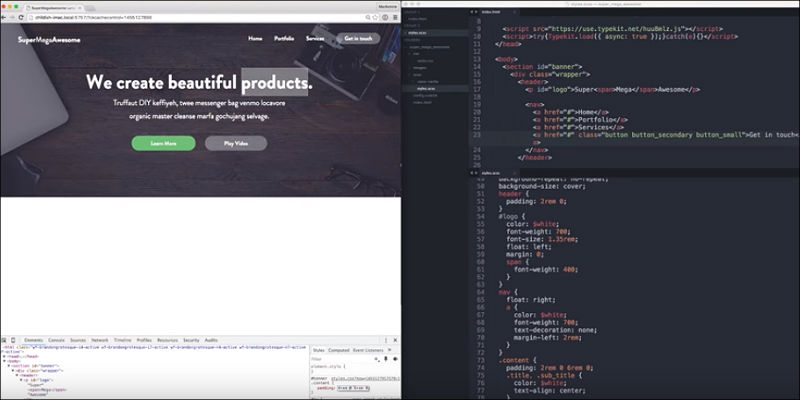
Task: Click the SuperMegaAwesome site logo
Action: (49, 40)
